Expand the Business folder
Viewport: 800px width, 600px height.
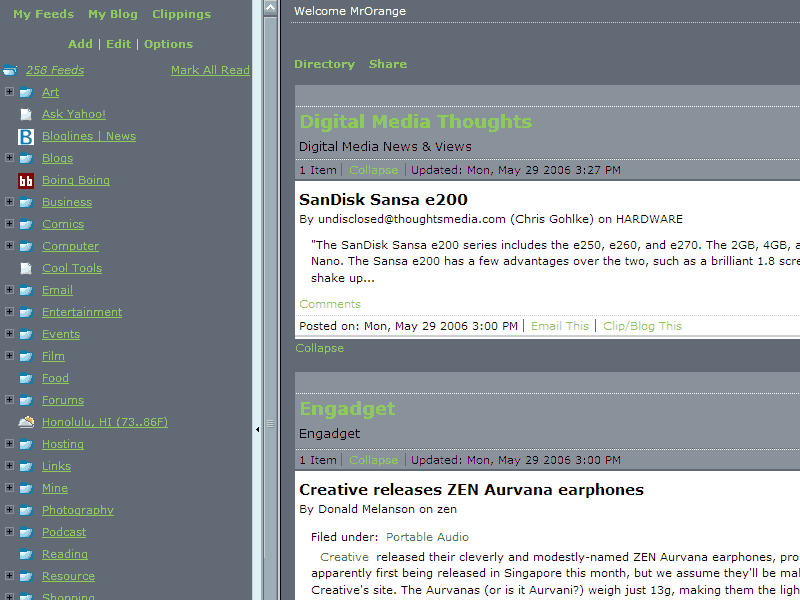pos(9,201)
